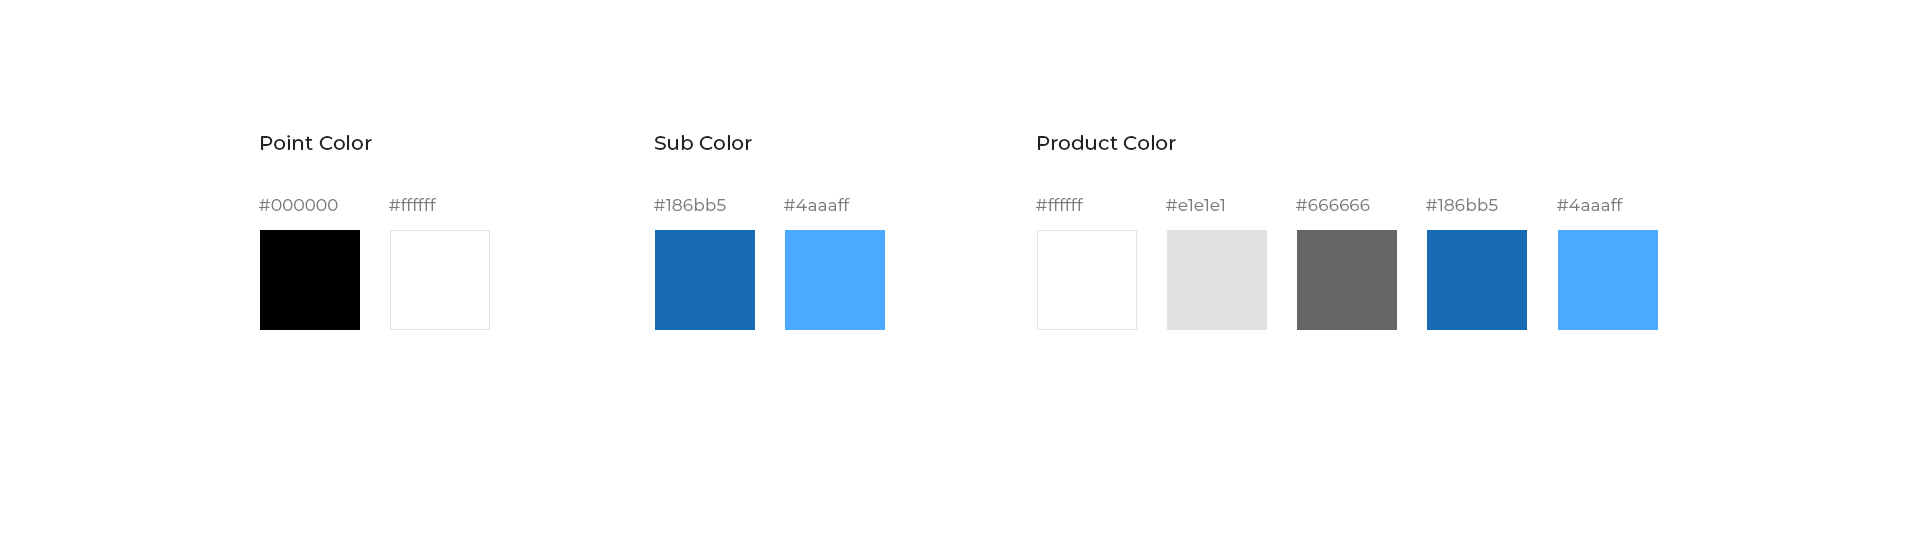Select the dark blue Product Color swatch
Image resolution: width=1920 pixels, height=560 pixels.
click(x=1477, y=280)
